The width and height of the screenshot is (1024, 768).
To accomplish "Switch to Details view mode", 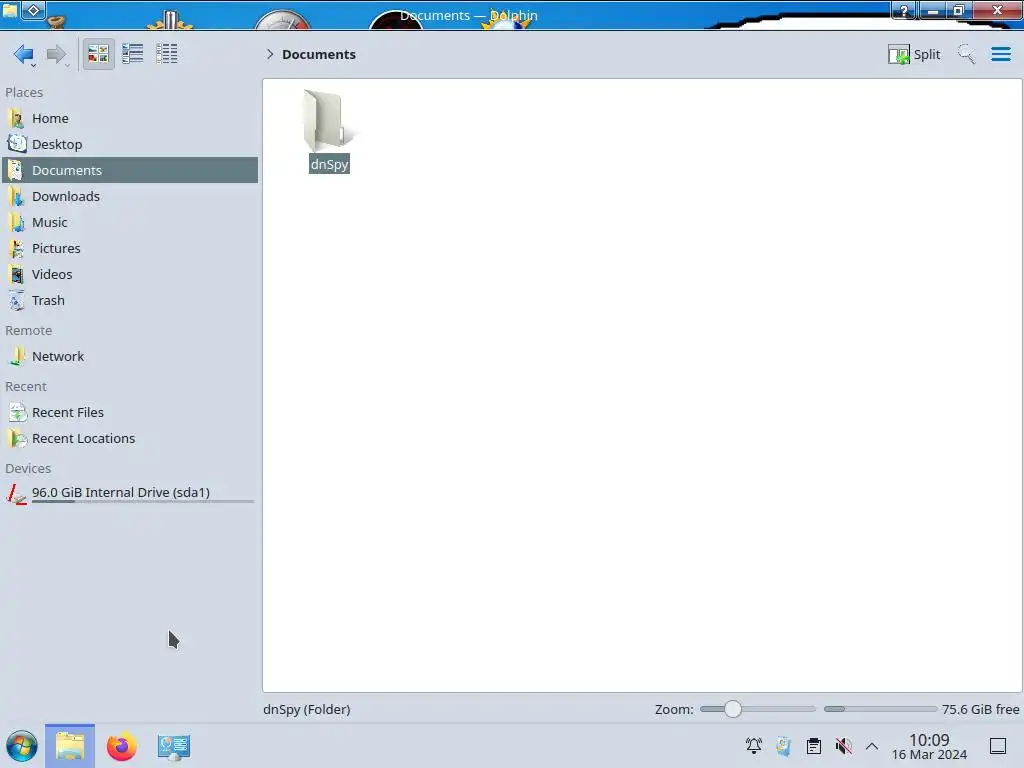I will click(x=167, y=54).
